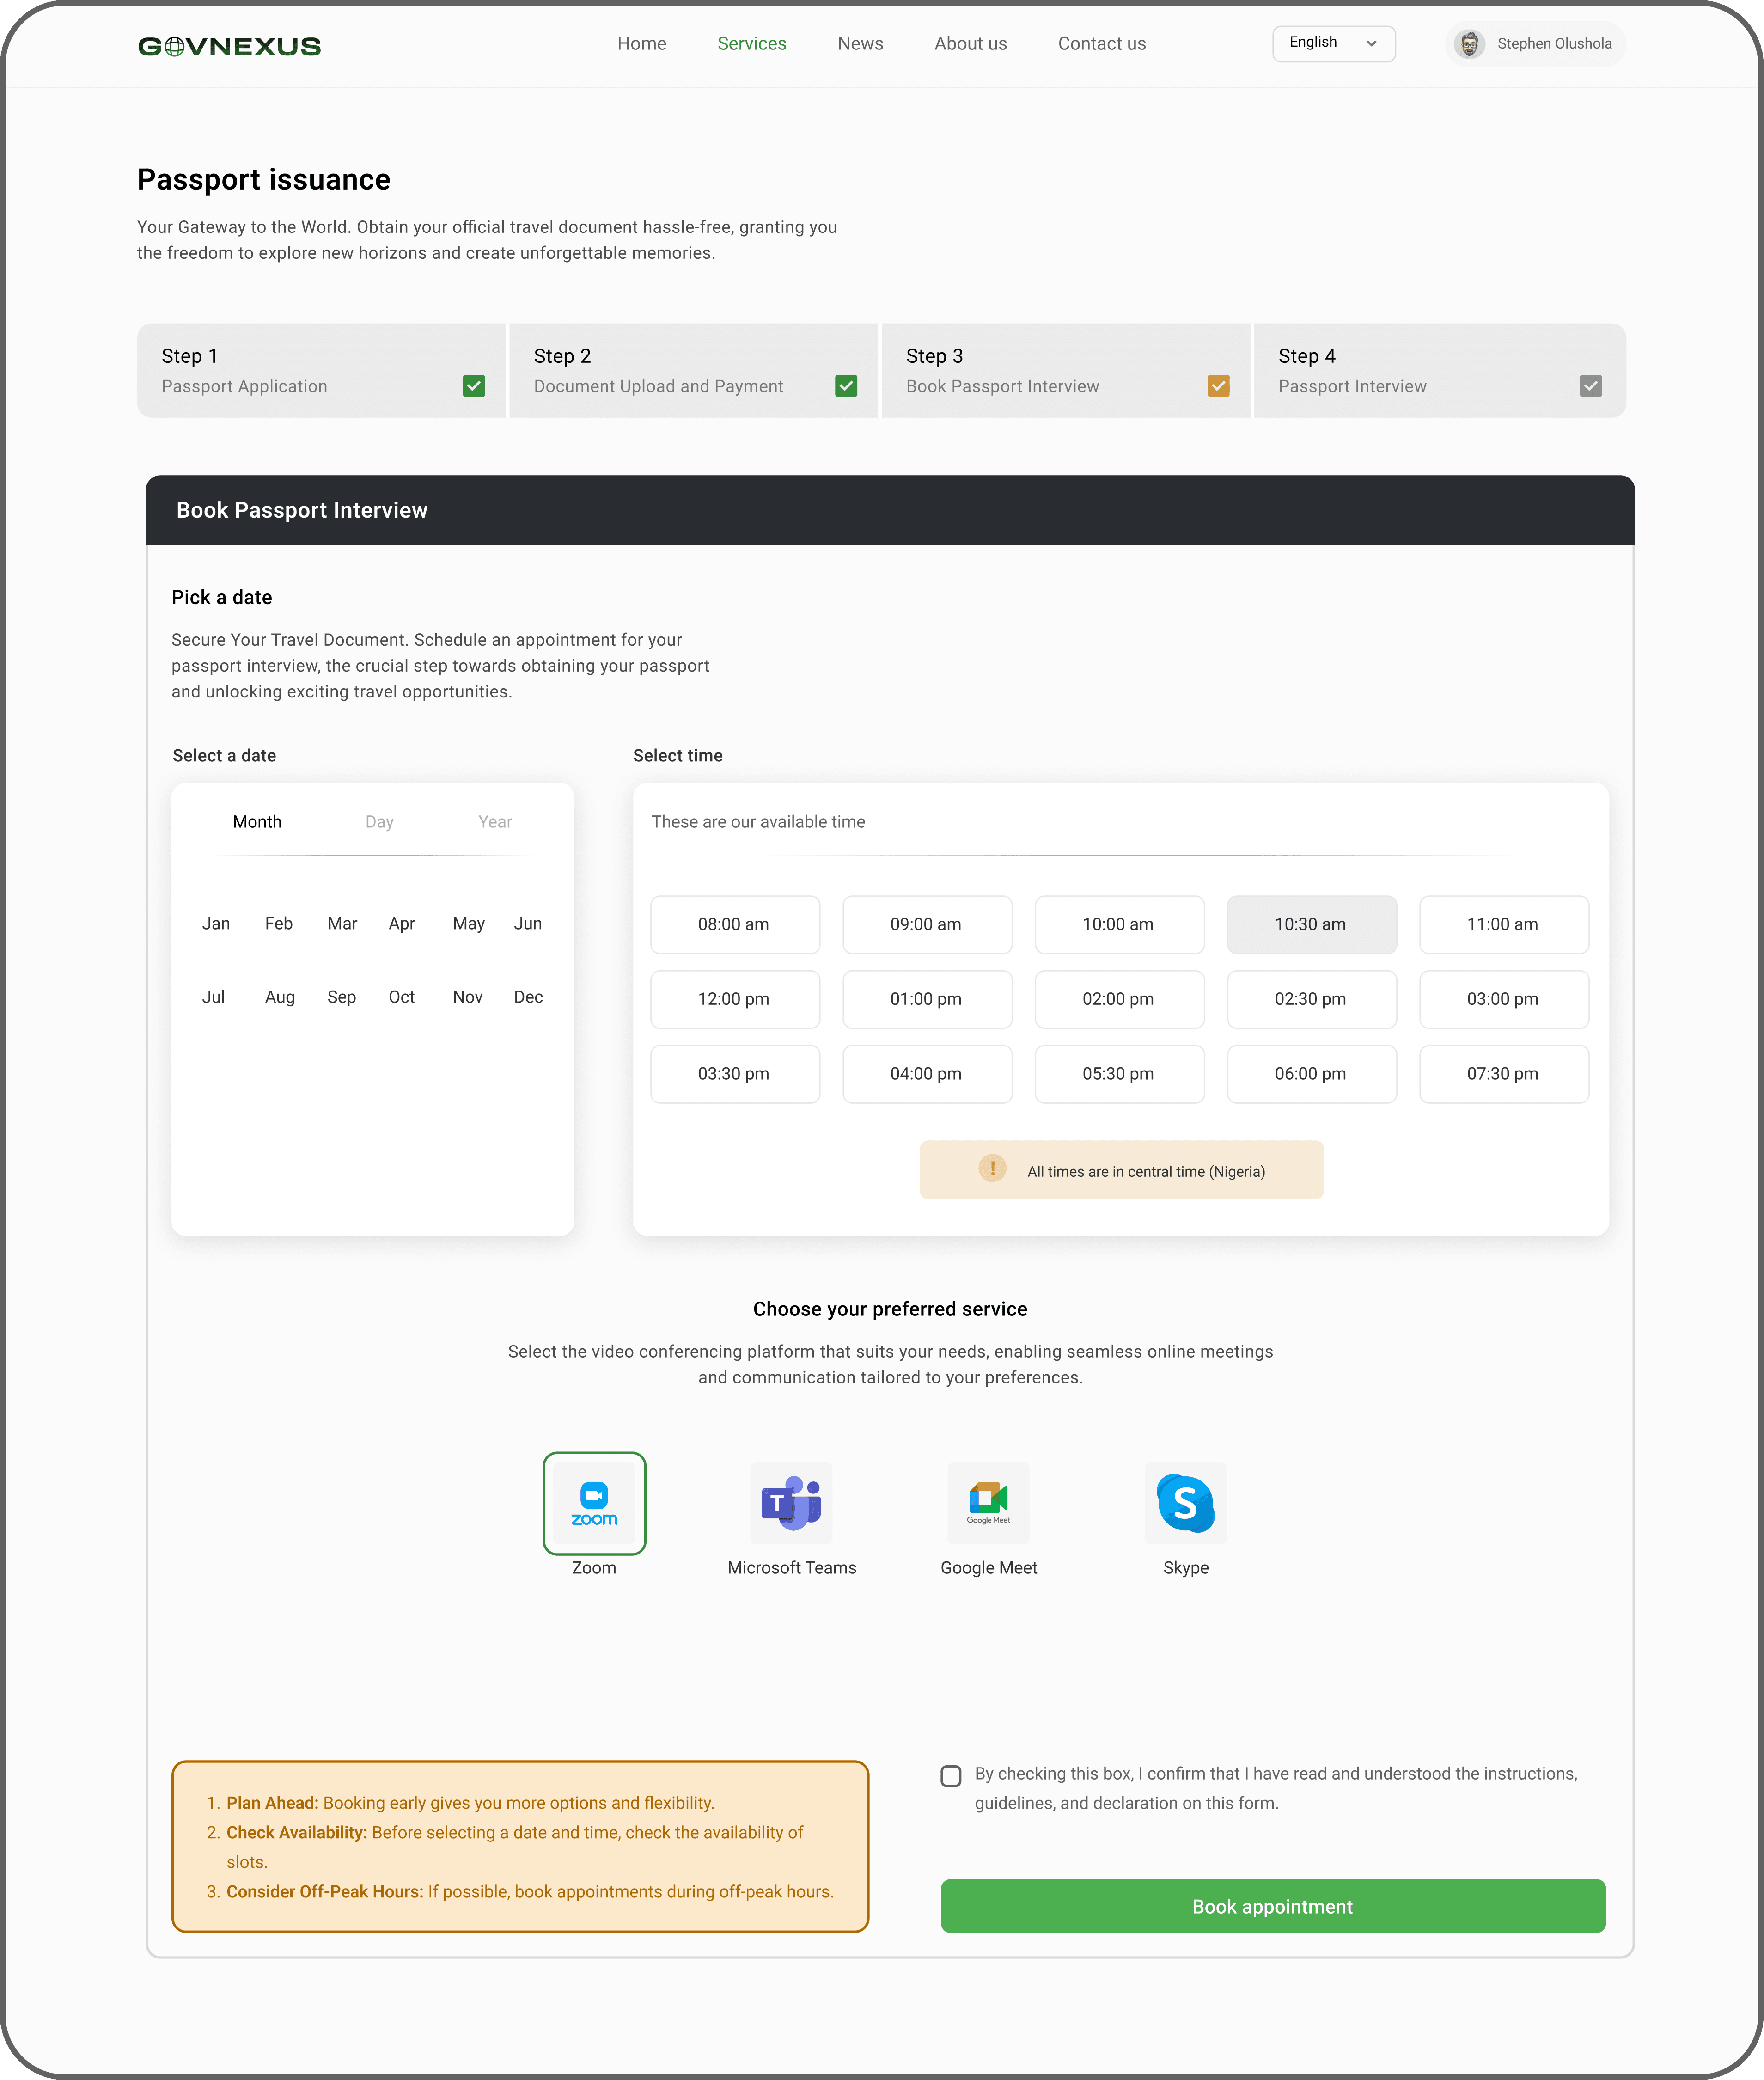Choose the Microsoft Teams icon
The image size is (1764, 2080).
[x=791, y=1503]
